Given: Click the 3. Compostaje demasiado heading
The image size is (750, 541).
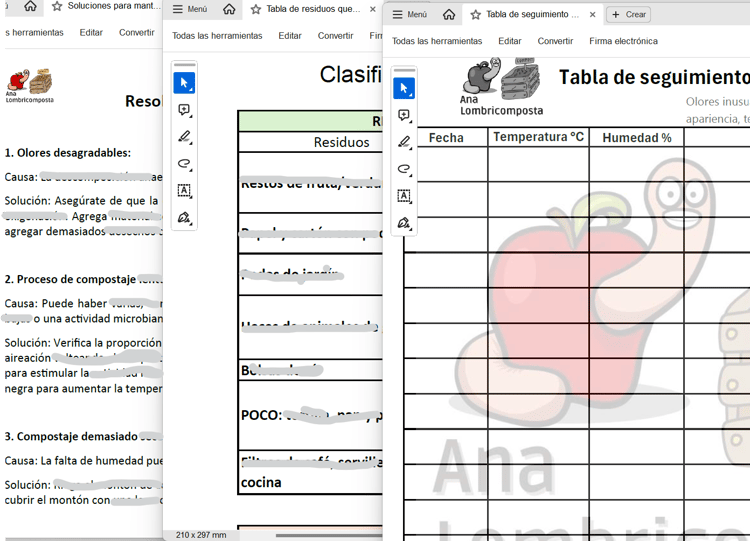Looking at the screenshot, I should pos(71,436).
